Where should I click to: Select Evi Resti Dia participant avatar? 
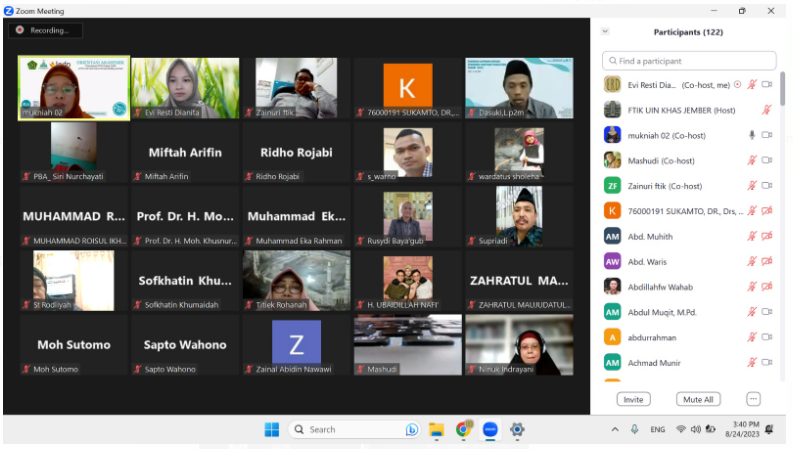(612, 84)
